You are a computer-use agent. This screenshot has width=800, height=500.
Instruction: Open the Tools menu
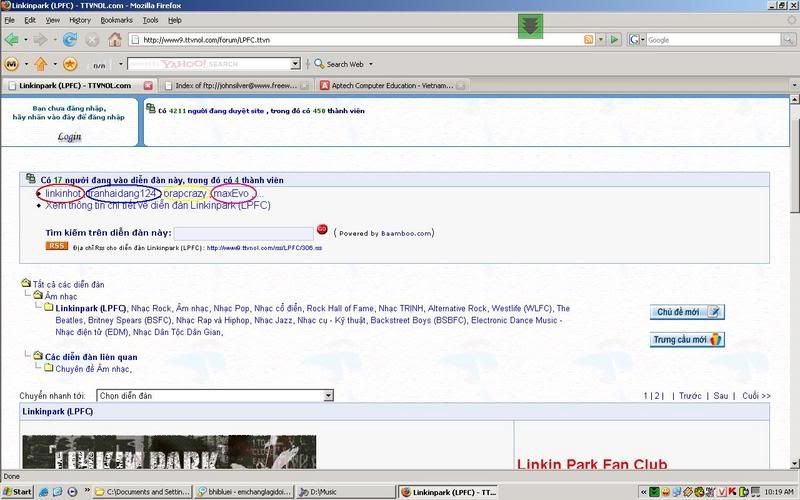click(151, 20)
